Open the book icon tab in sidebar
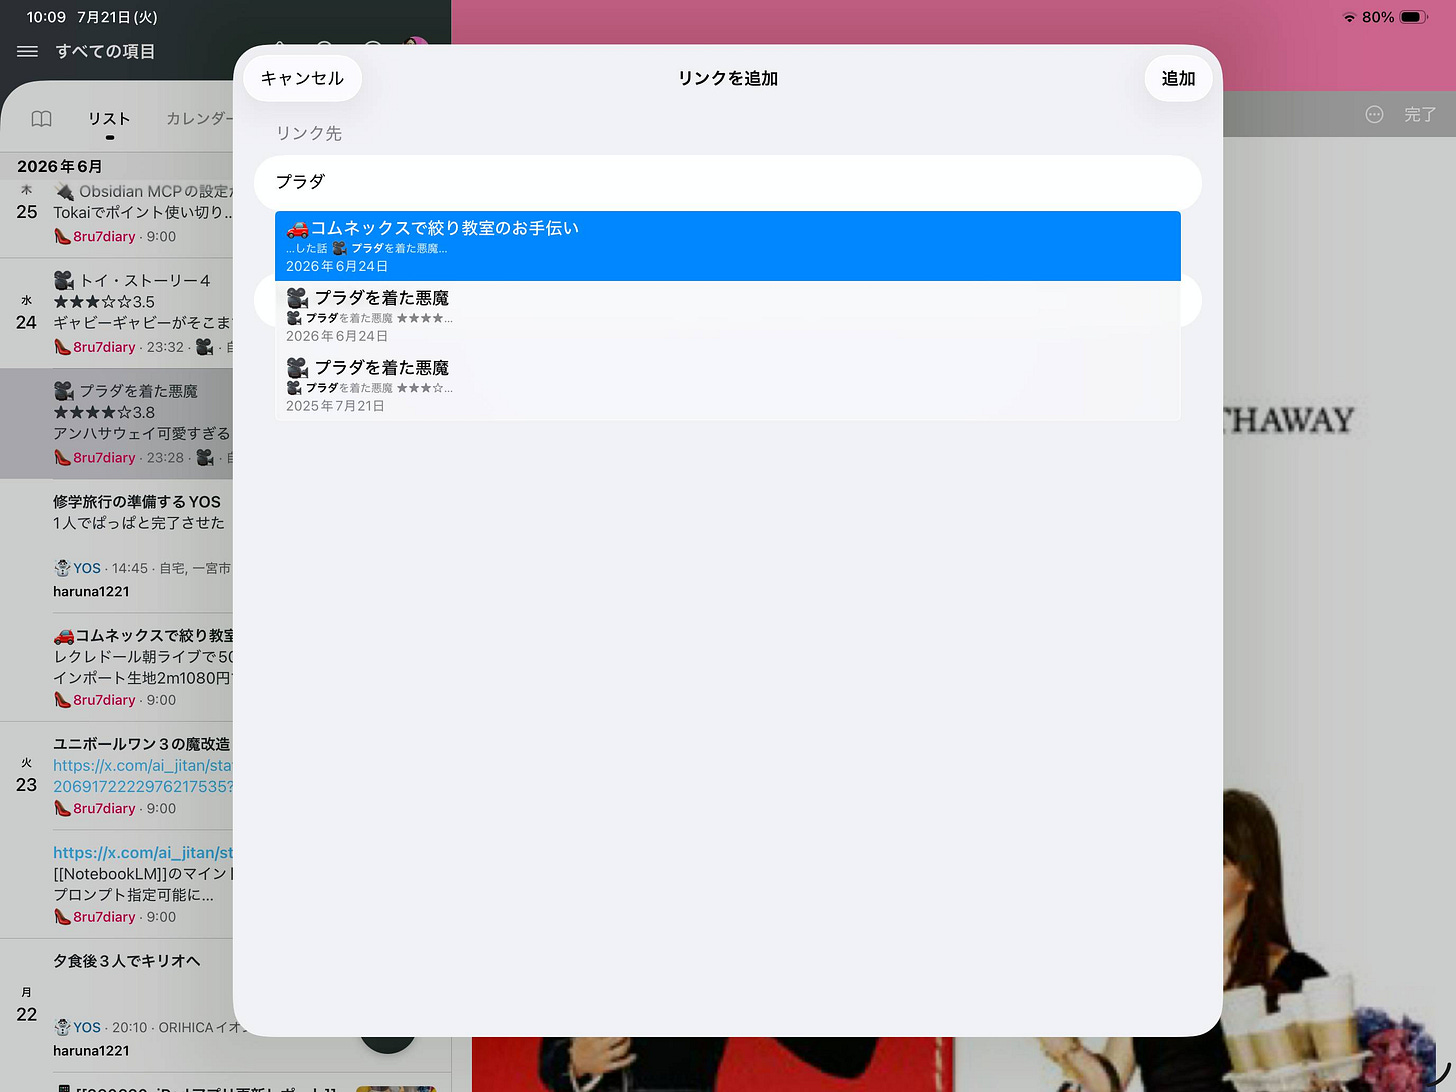 point(41,119)
